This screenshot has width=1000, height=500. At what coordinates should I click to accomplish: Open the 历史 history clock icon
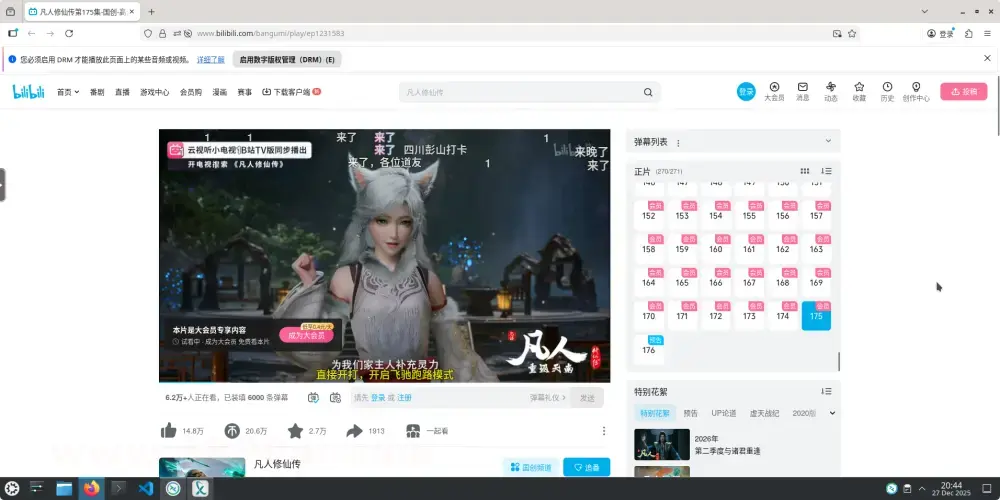coord(887,91)
